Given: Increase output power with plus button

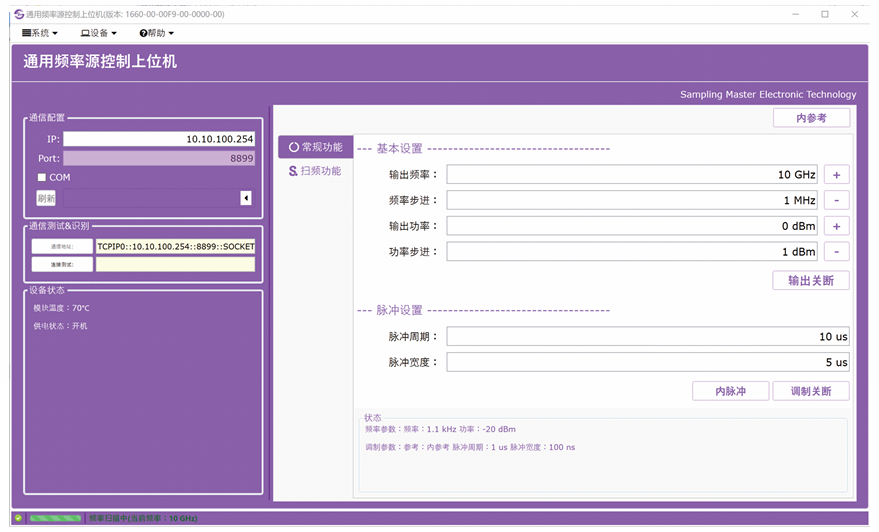Looking at the screenshot, I should [x=836, y=226].
